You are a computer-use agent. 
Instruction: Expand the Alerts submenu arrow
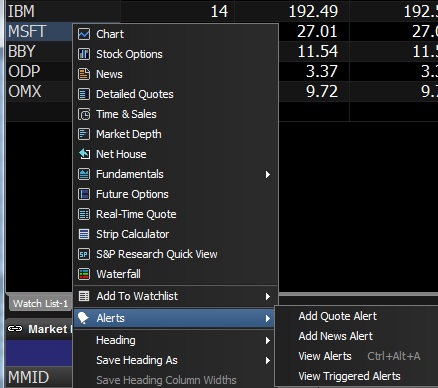coord(268,318)
